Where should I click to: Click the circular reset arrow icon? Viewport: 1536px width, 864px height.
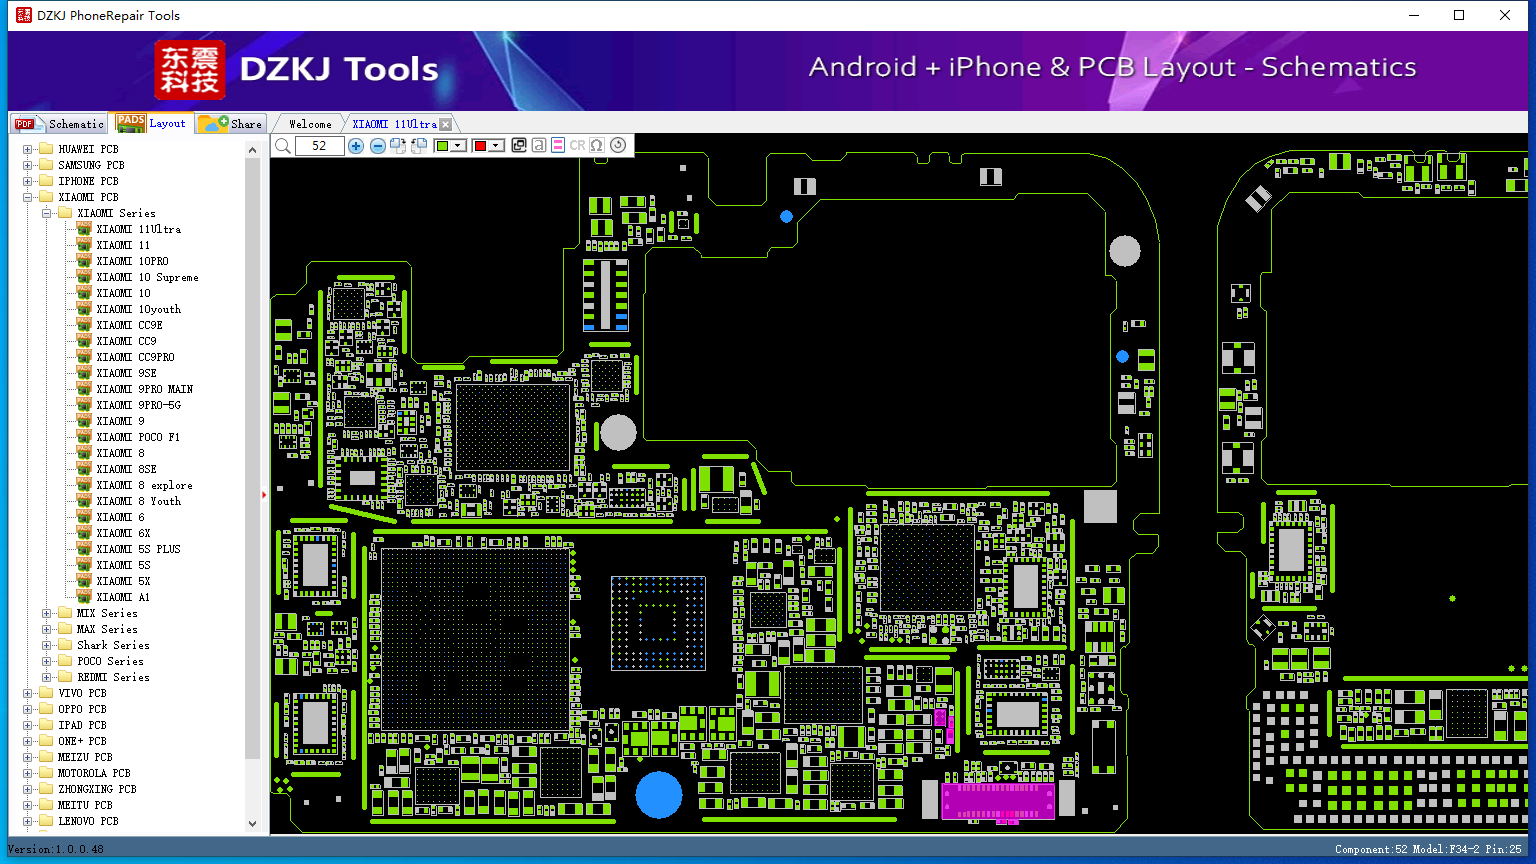[618, 146]
